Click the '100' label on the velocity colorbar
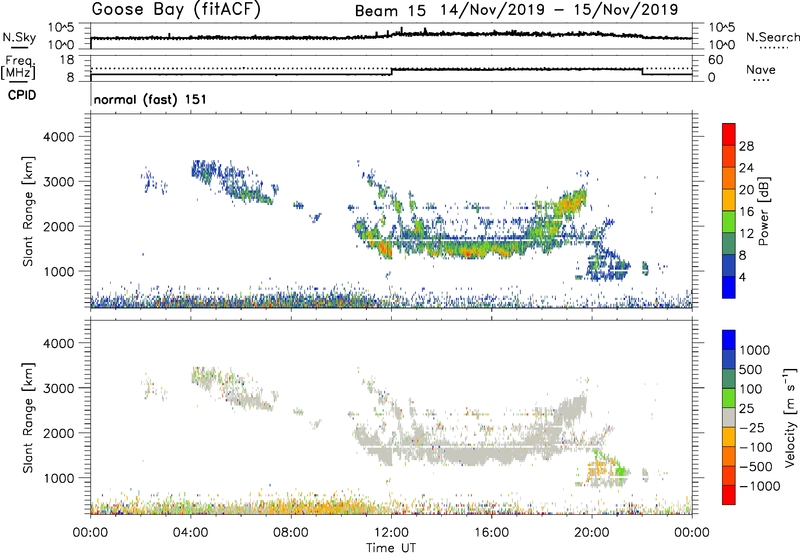The width and height of the screenshot is (800, 554). click(x=751, y=389)
